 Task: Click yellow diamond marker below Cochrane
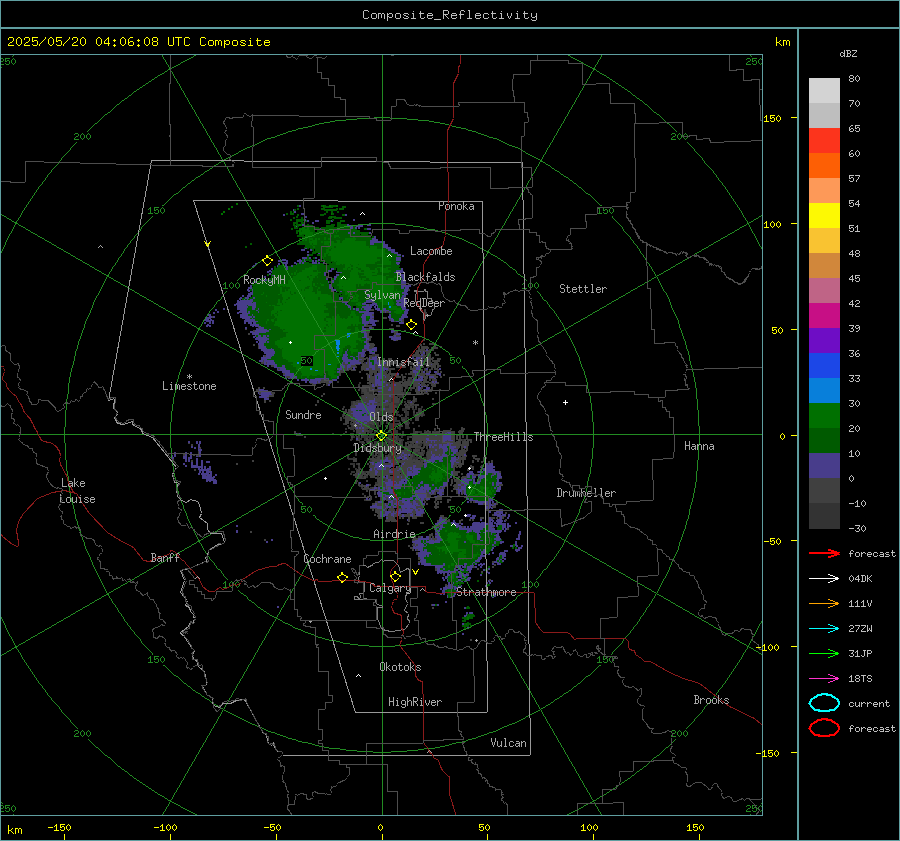pos(343,577)
